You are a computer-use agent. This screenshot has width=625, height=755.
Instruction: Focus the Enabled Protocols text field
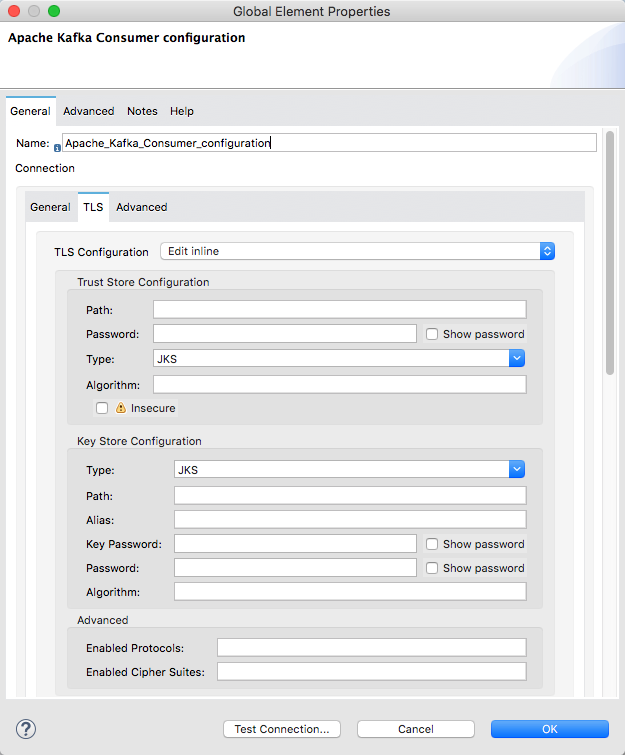click(x=371, y=648)
